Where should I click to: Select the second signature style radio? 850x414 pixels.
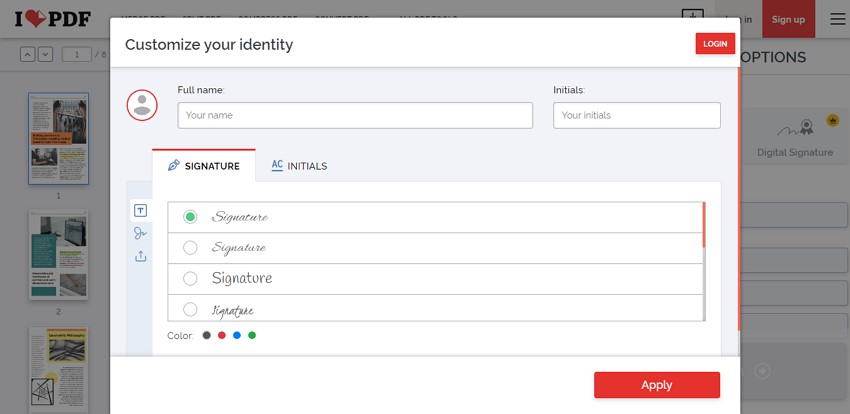pos(190,248)
